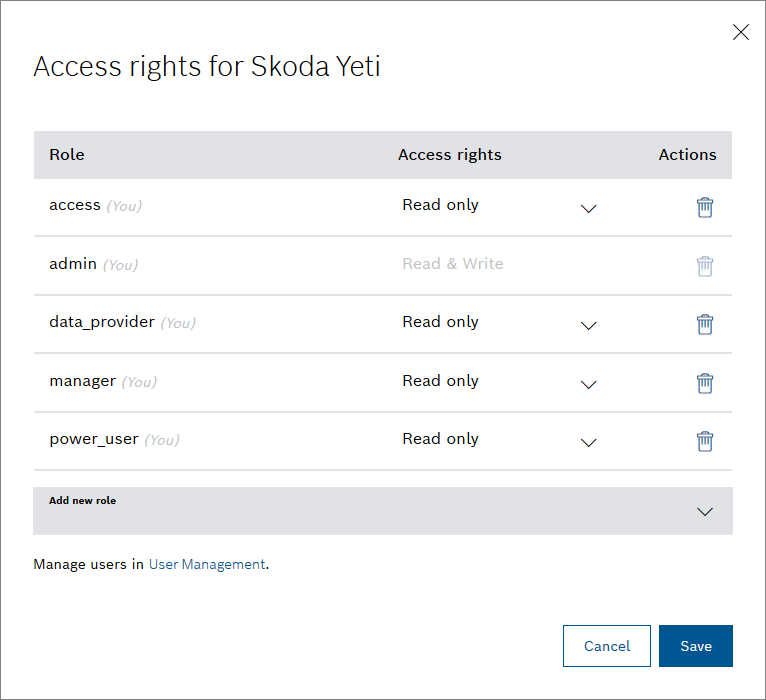The width and height of the screenshot is (766, 700).
Task: Save the access rights settings
Action: pyautogui.click(x=696, y=646)
